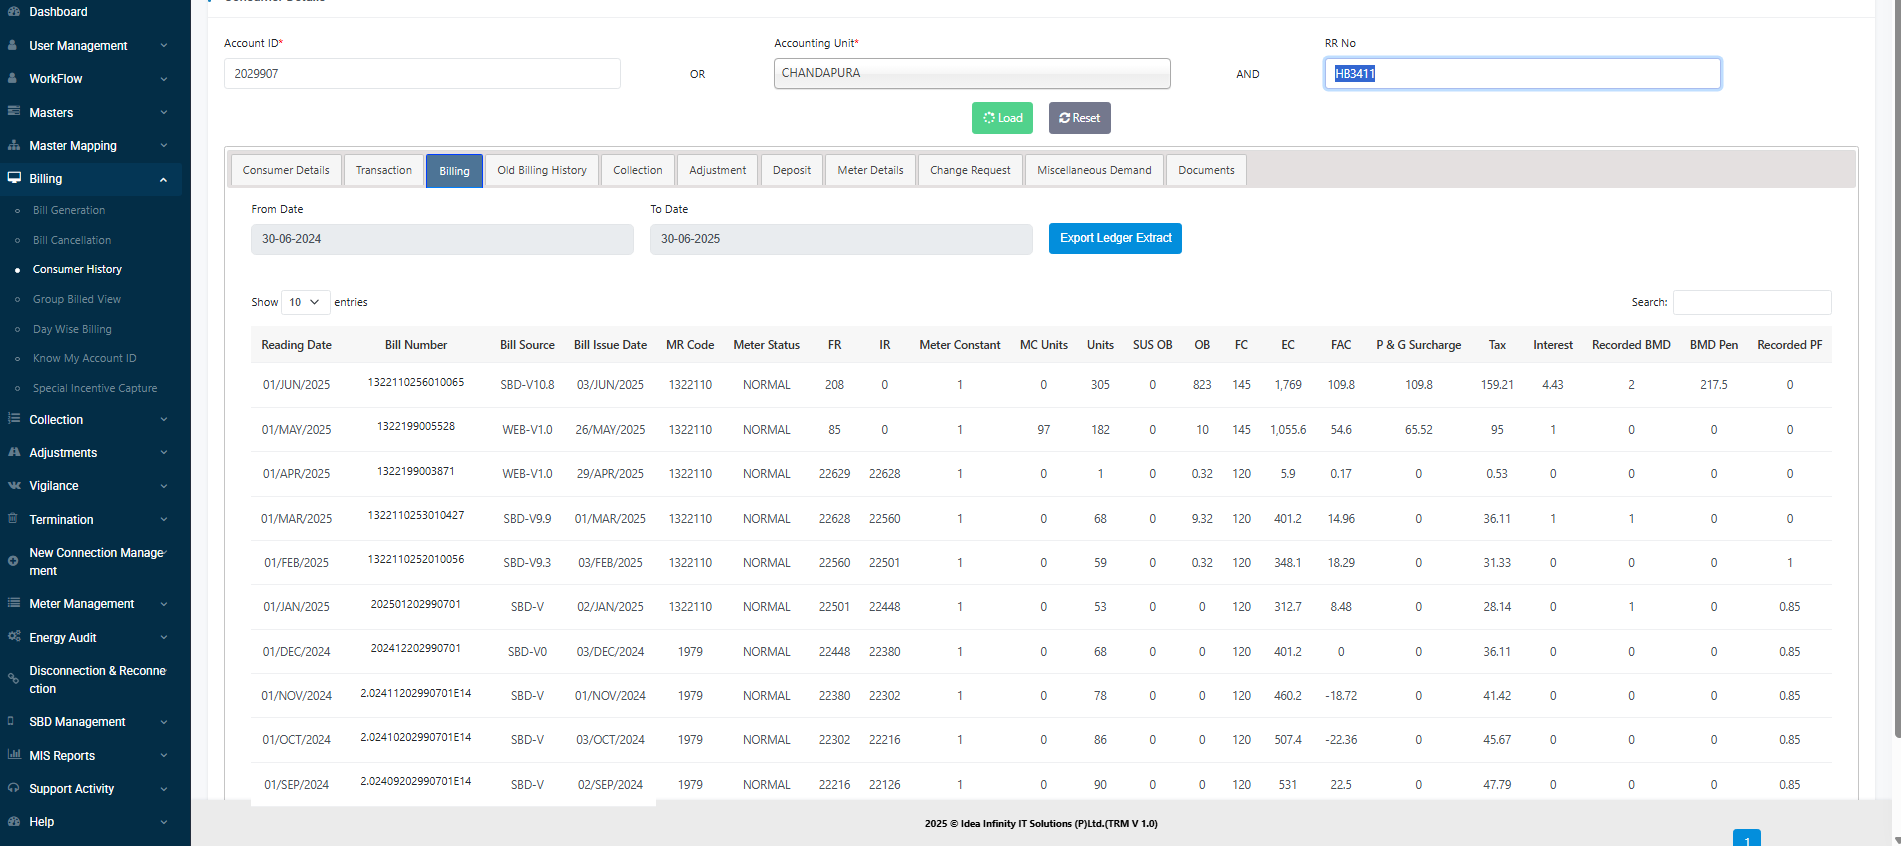
Task: Open Bill Generation submenu link
Action: tap(69, 210)
